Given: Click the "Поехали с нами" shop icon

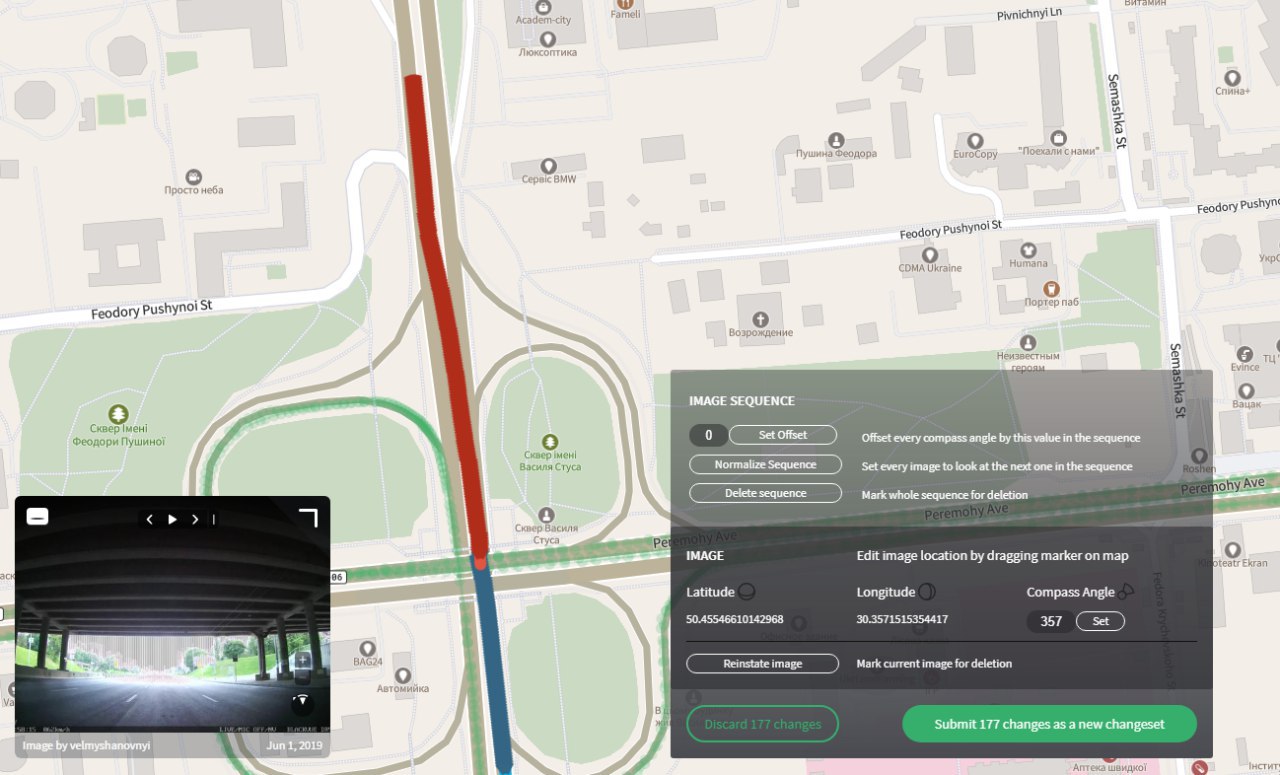Looking at the screenshot, I should coord(1058,136).
